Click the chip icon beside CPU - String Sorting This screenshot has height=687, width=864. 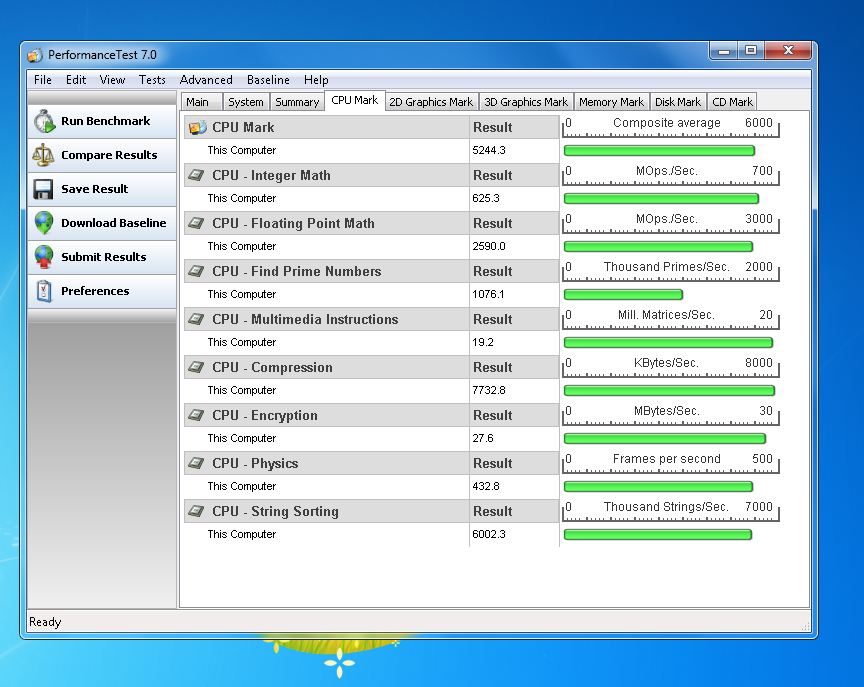[196, 511]
